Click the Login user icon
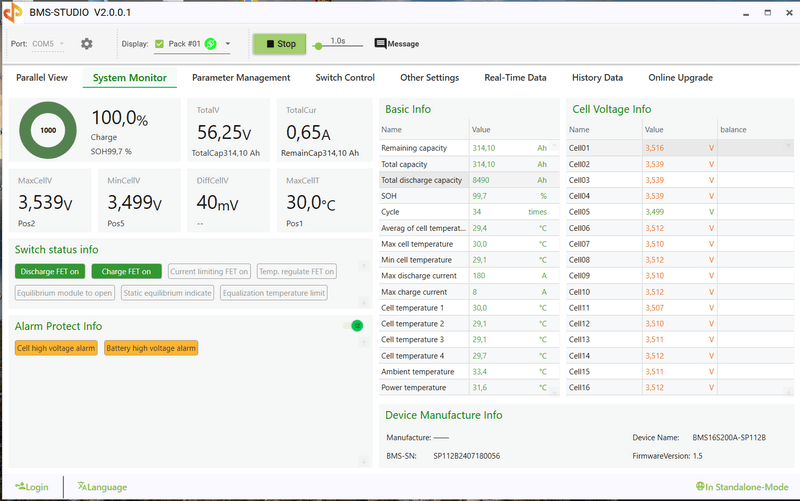 [20, 487]
